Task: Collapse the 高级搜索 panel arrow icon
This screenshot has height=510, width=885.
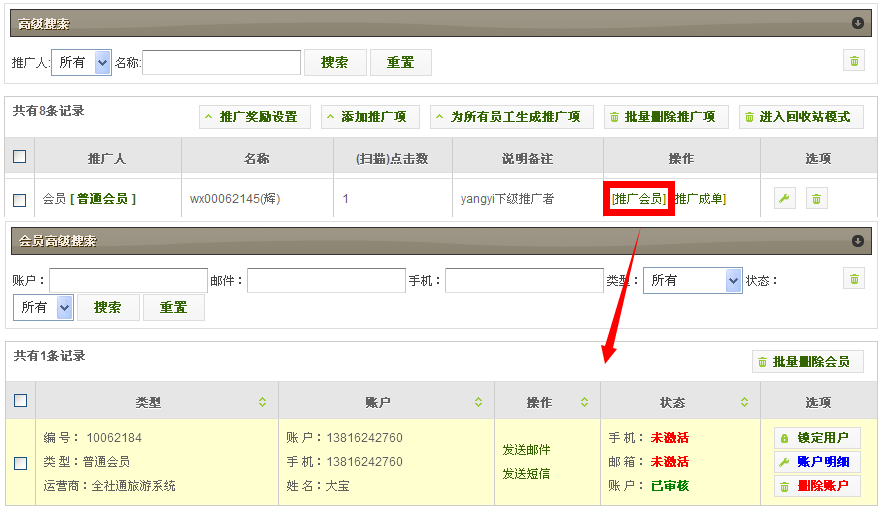Action: (x=857, y=23)
